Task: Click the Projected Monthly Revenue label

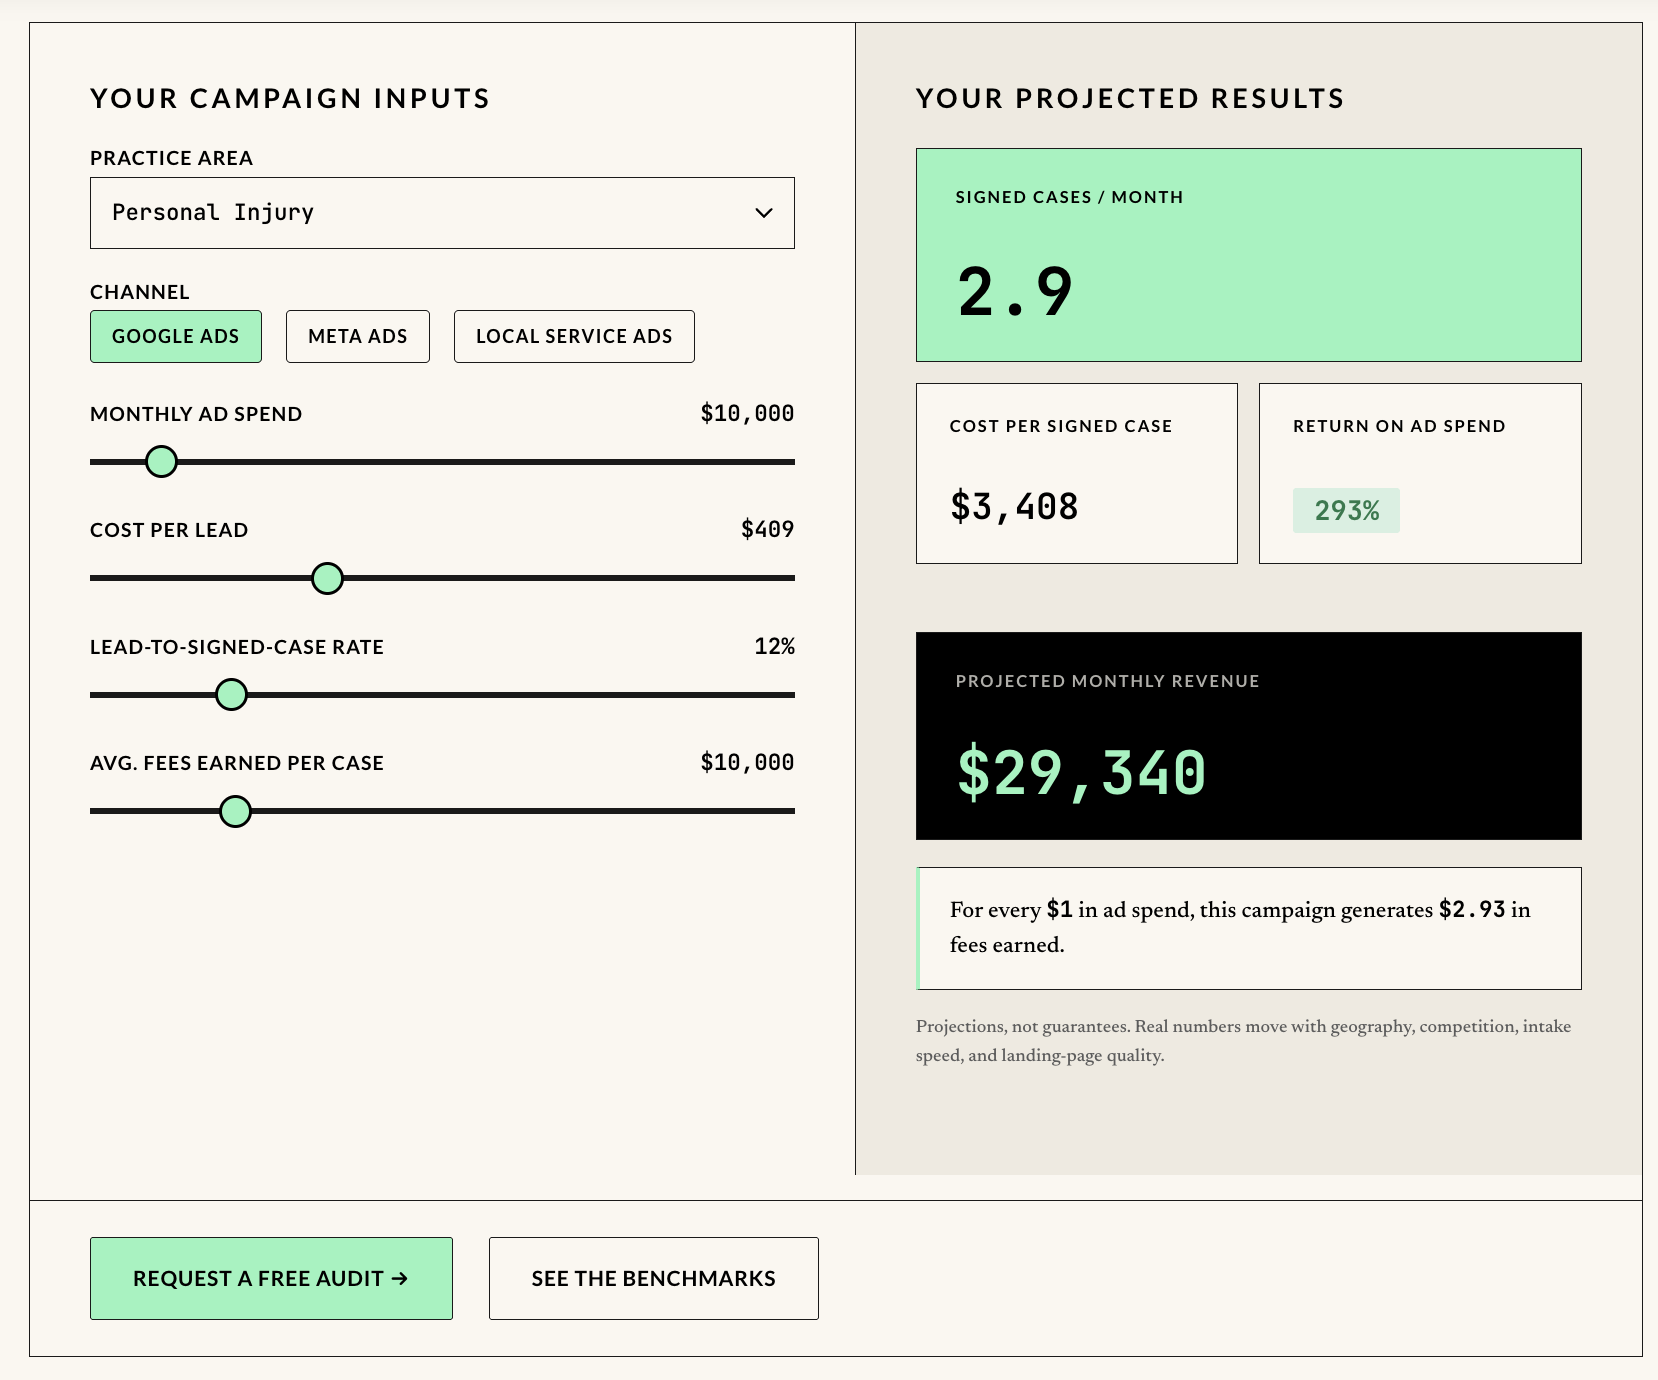Action: coord(1107,681)
